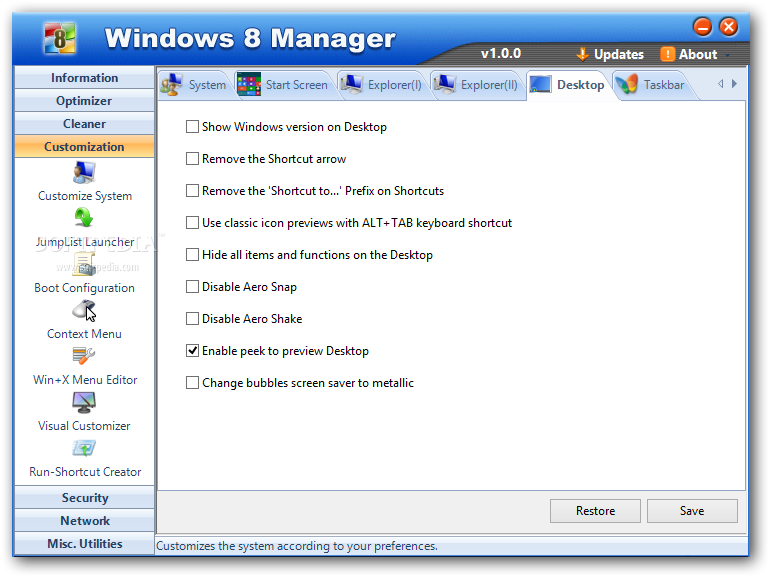This screenshot has height=577, width=770.
Task: Click the orange Updates download arrow icon
Action: (x=582, y=54)
